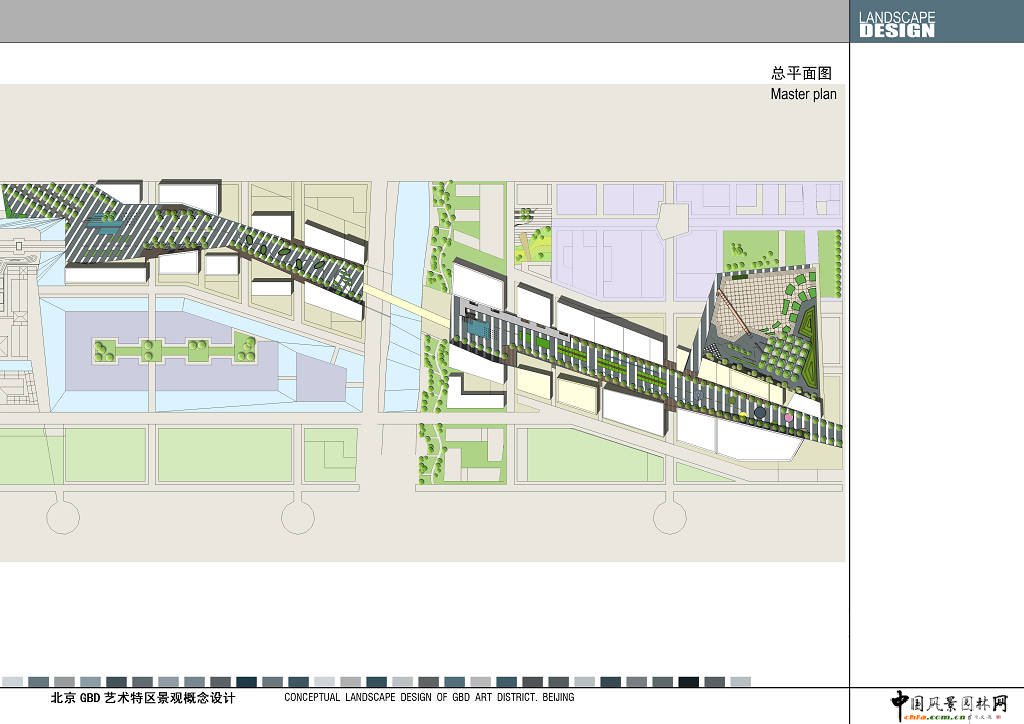The image size is (1024, 724).
Task: Click the 'CONCEPTUAL LANDSCAPE DESIGN' English caption
Action: coord(429,698)
